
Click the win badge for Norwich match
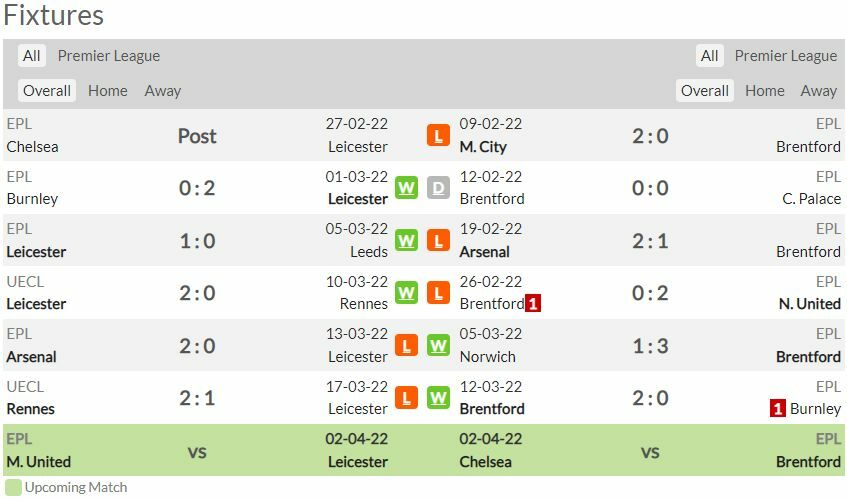click(438, 345)
